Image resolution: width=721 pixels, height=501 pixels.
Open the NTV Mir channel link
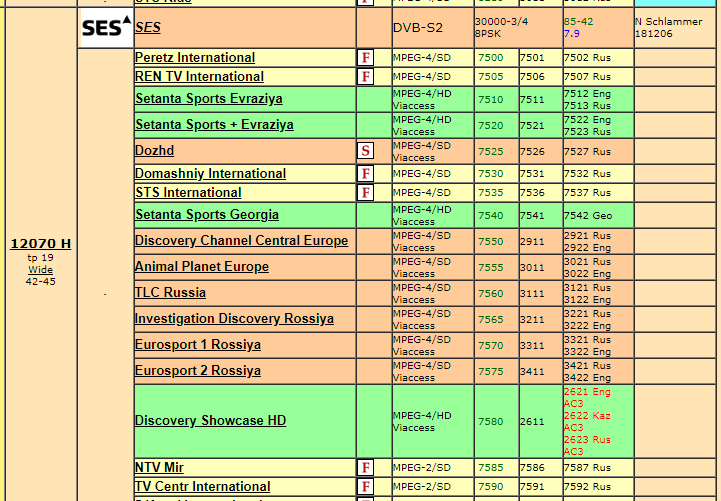point(159,467)
